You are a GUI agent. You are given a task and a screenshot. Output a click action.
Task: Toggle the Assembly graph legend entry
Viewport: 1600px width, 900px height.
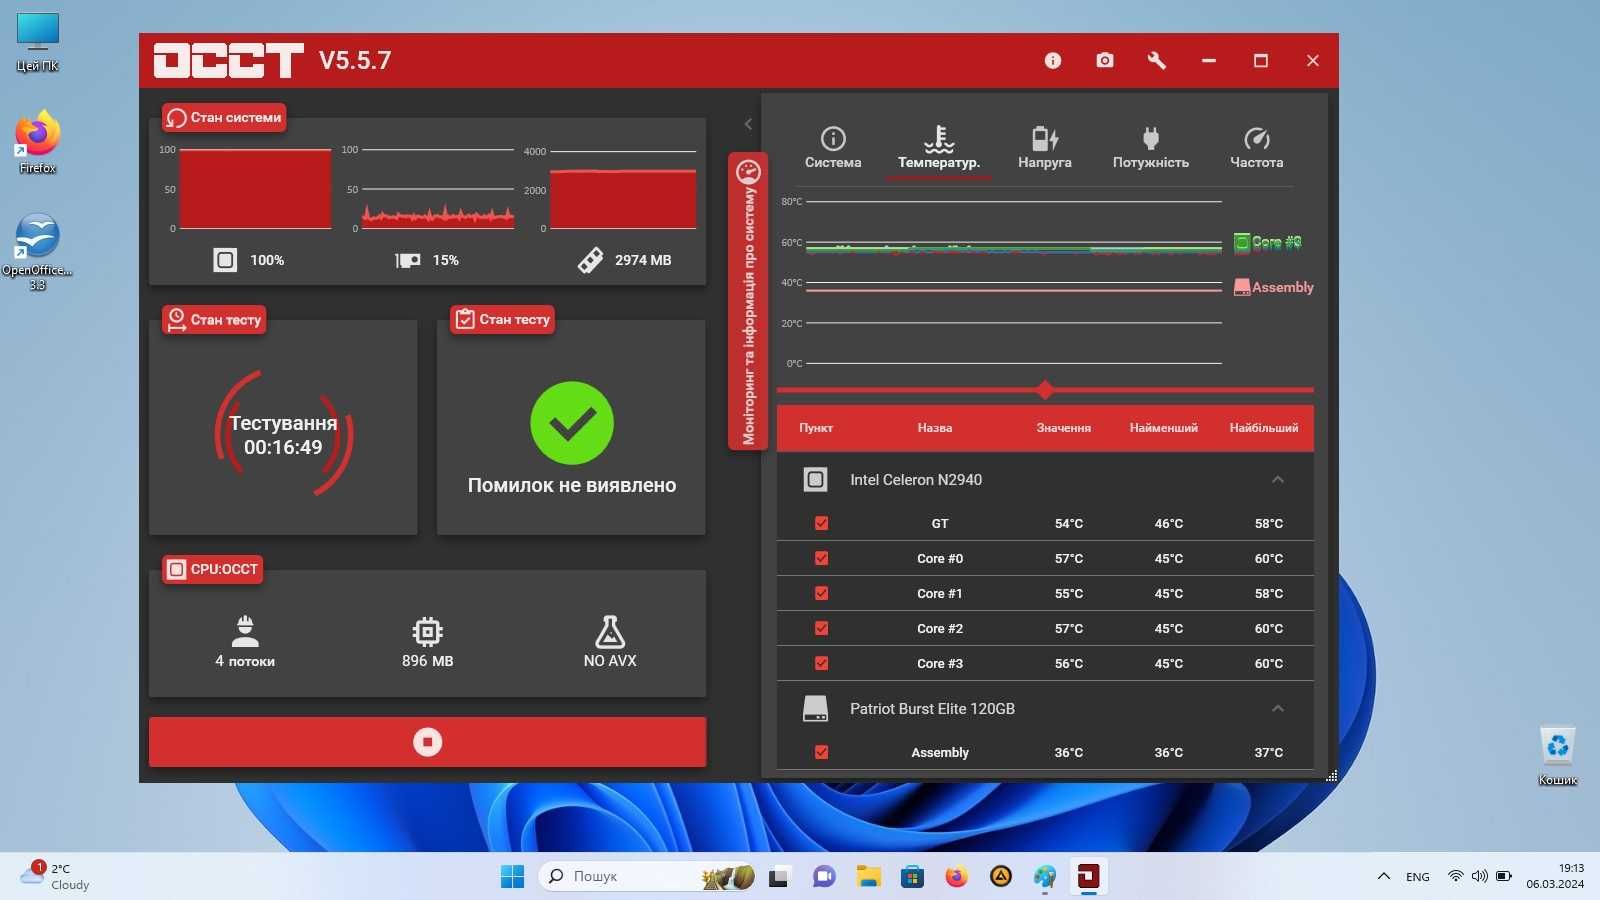click(1273, 287)
